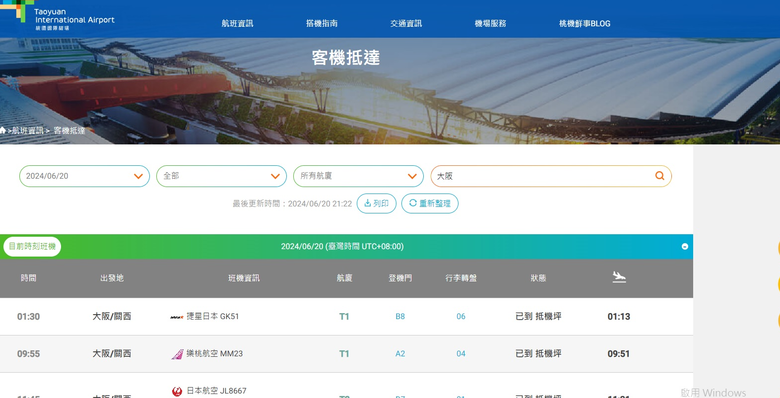Screen dimensions: 780x398
Task: Open the 機場服務 menu
Action: [x=490, y=23]
